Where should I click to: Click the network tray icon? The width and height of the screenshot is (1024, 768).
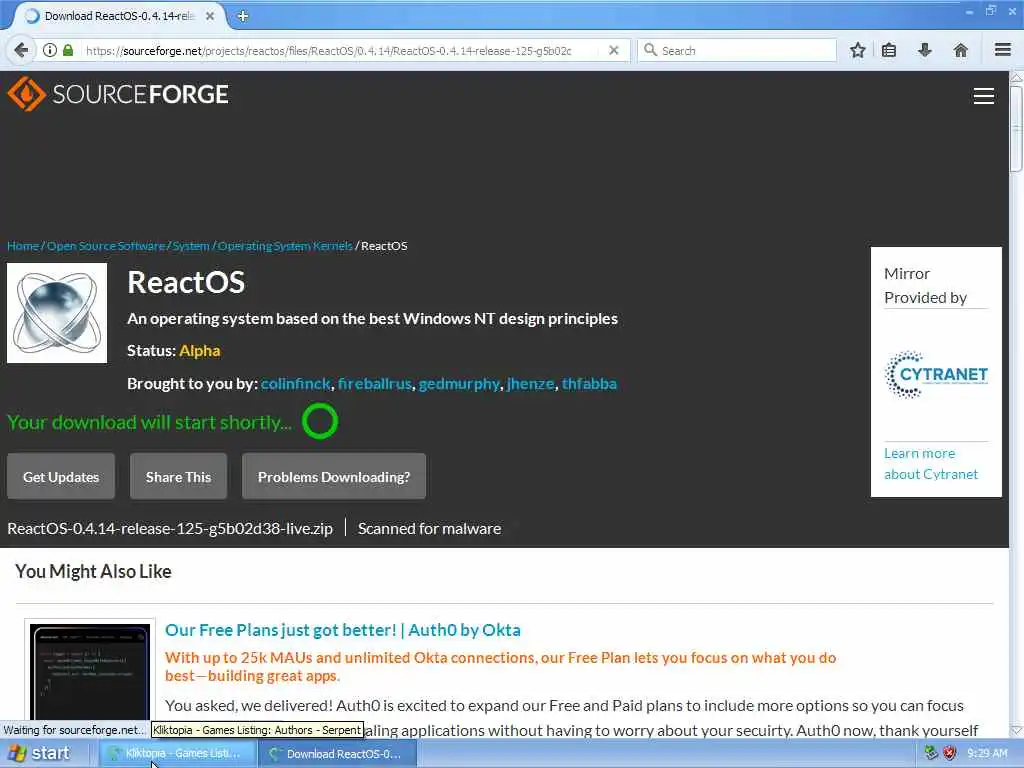click(931, 753)
